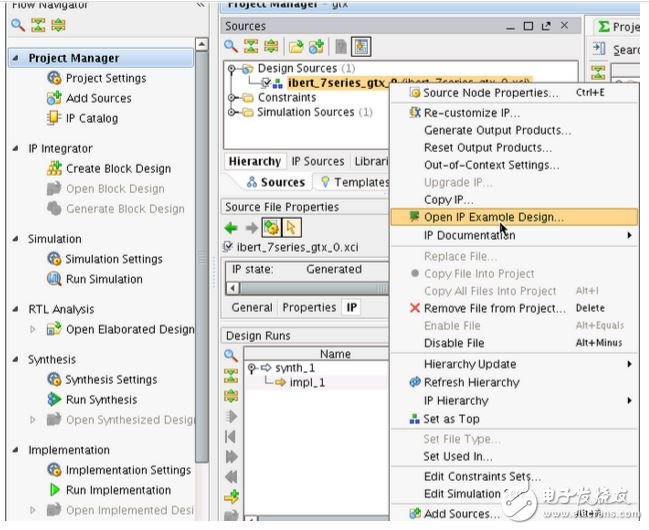This screenshot has width=649, height=530.
Task: Click the Flow Navigator scrollbar up arrow
Action: tap(203, 46)
